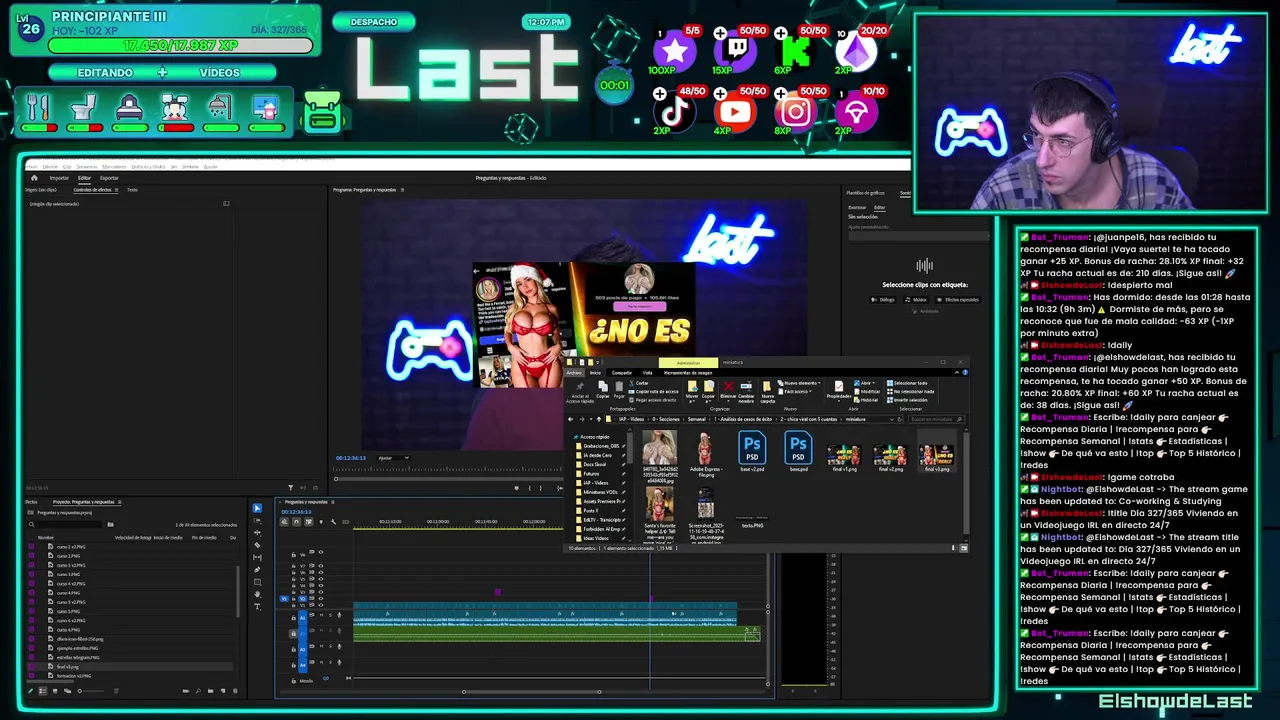
Task: Select the Razor tool
Action: 257,545
